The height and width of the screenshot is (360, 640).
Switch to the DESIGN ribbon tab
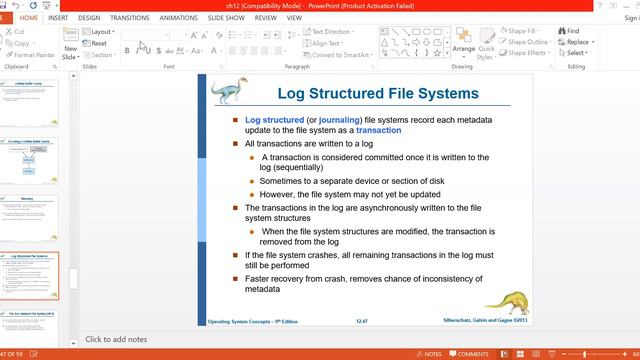coord(89,18)
